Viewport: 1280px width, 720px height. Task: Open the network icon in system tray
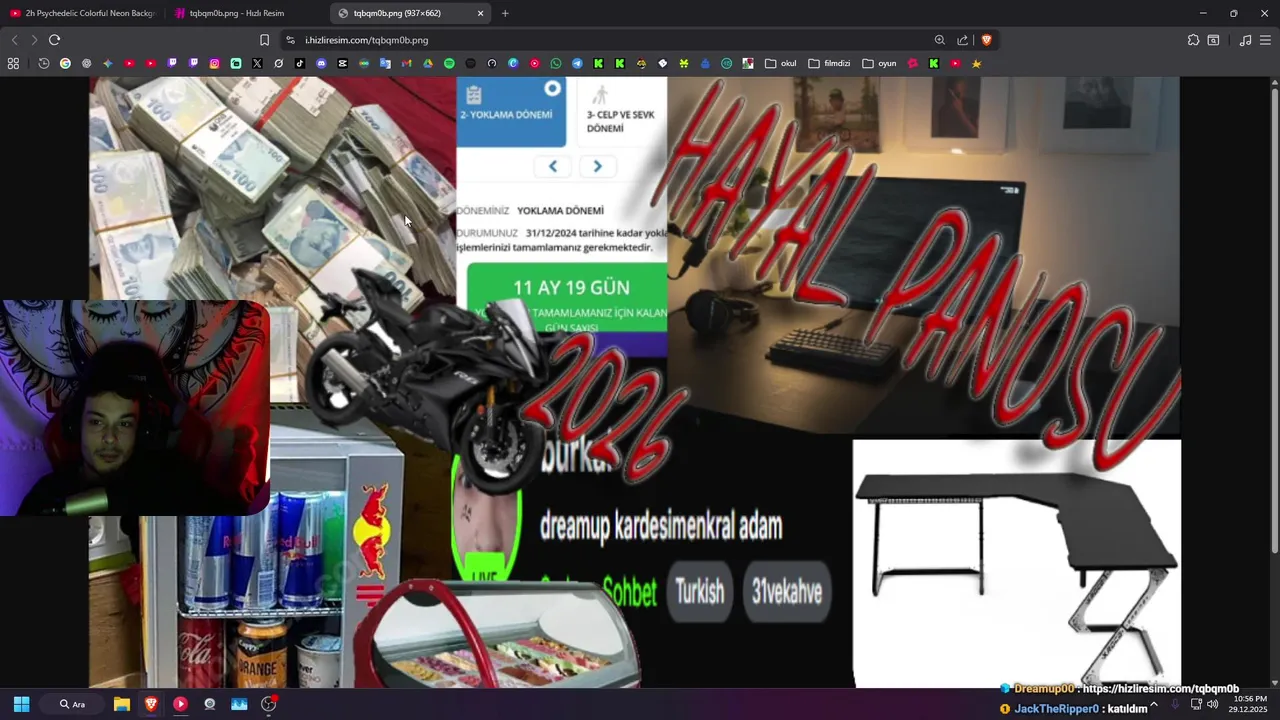pyautogui.click(x=1196, y=704)
